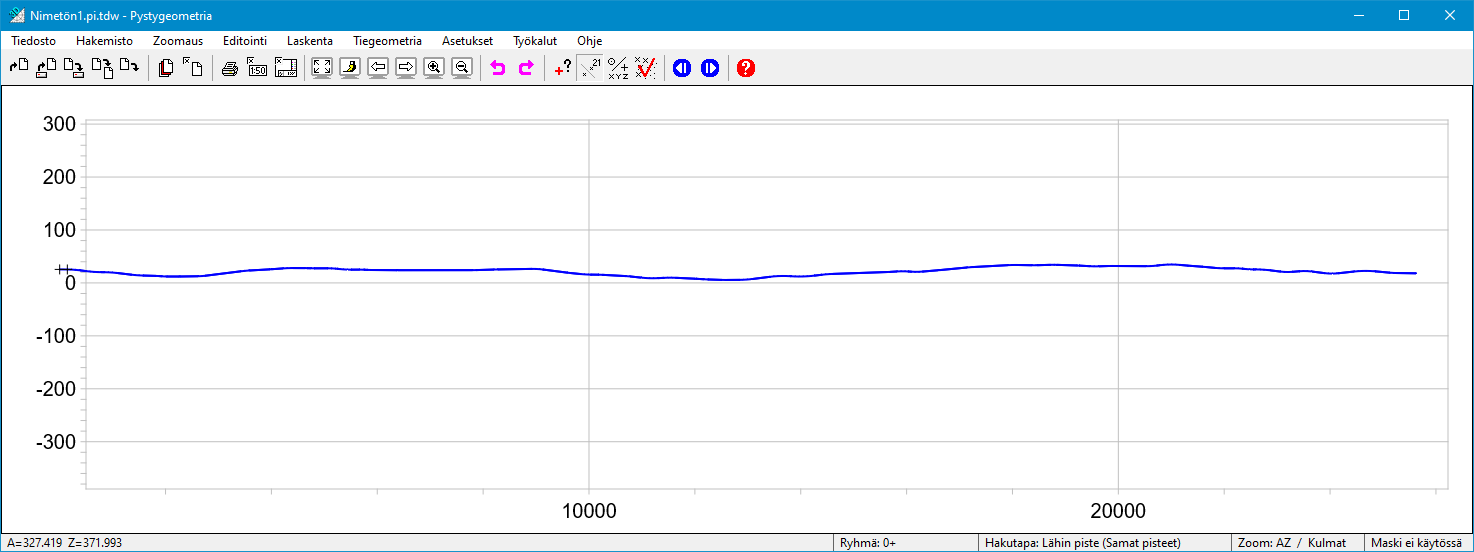
Task: Go to previous with blue left circle
Action: click(x=682, y=68)
